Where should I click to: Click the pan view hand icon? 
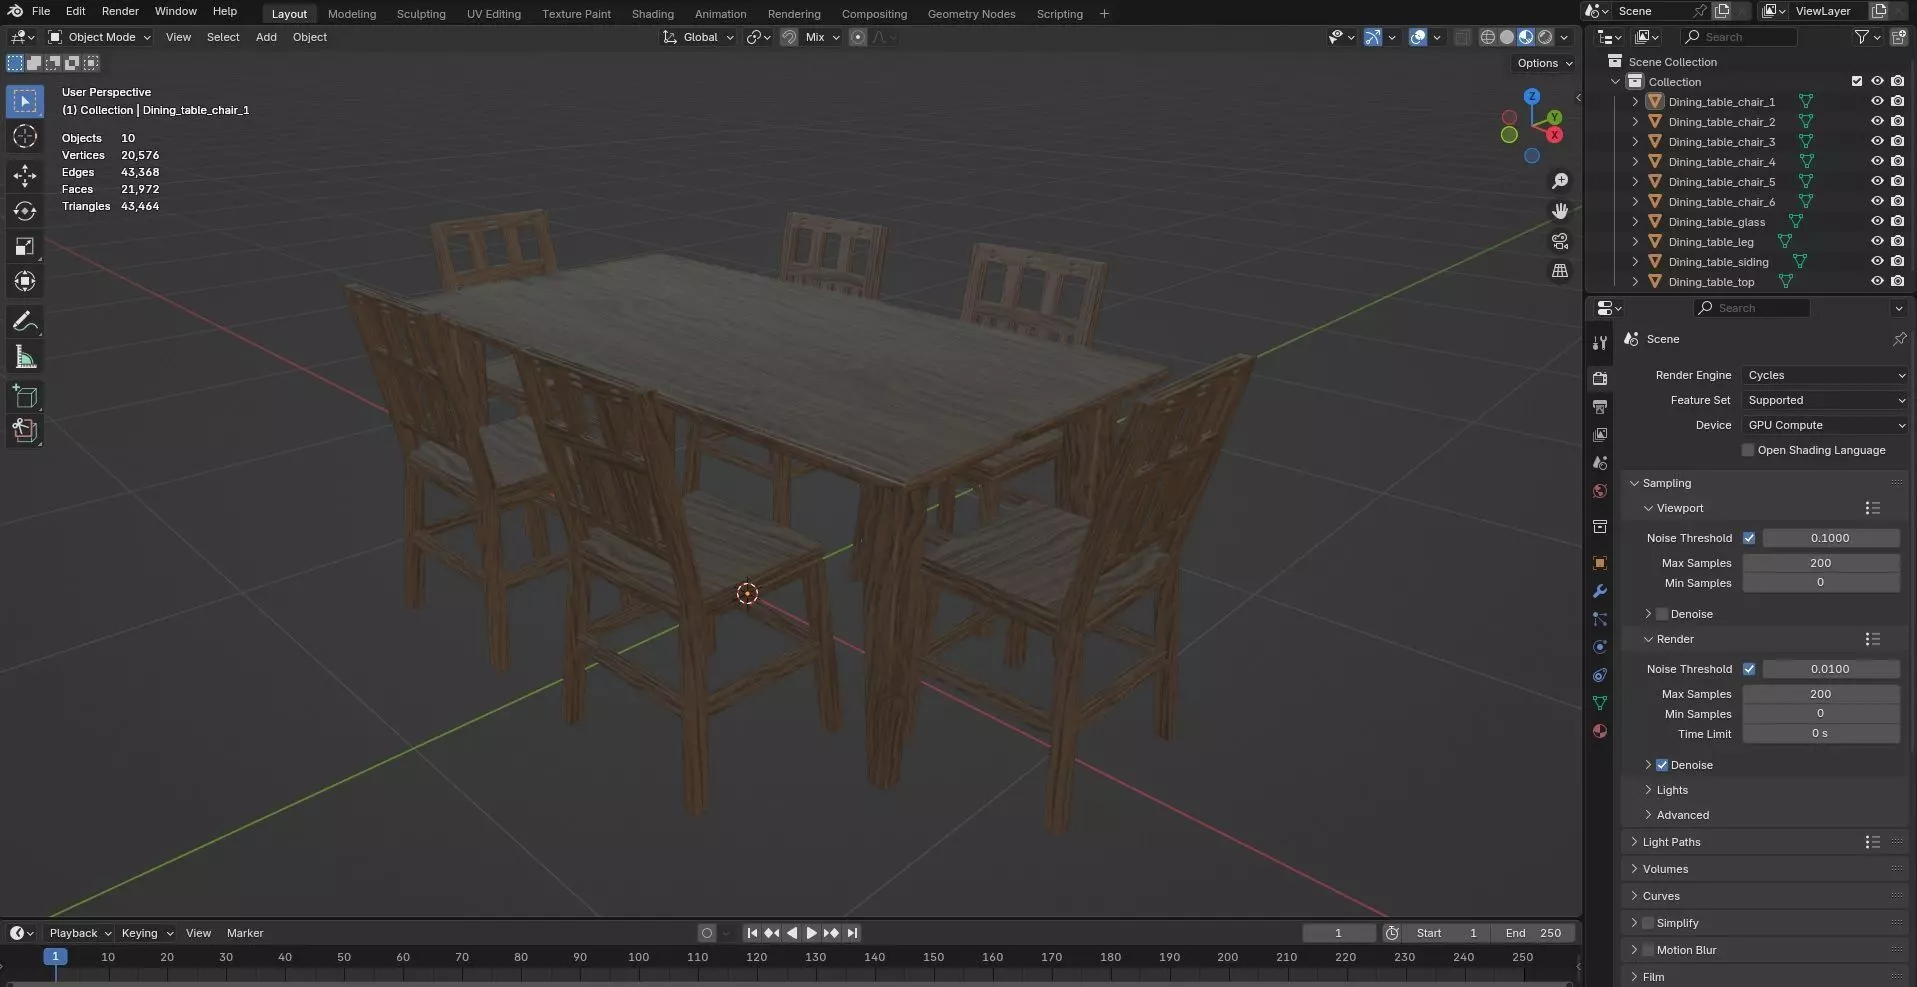(x=1559, y=211)
